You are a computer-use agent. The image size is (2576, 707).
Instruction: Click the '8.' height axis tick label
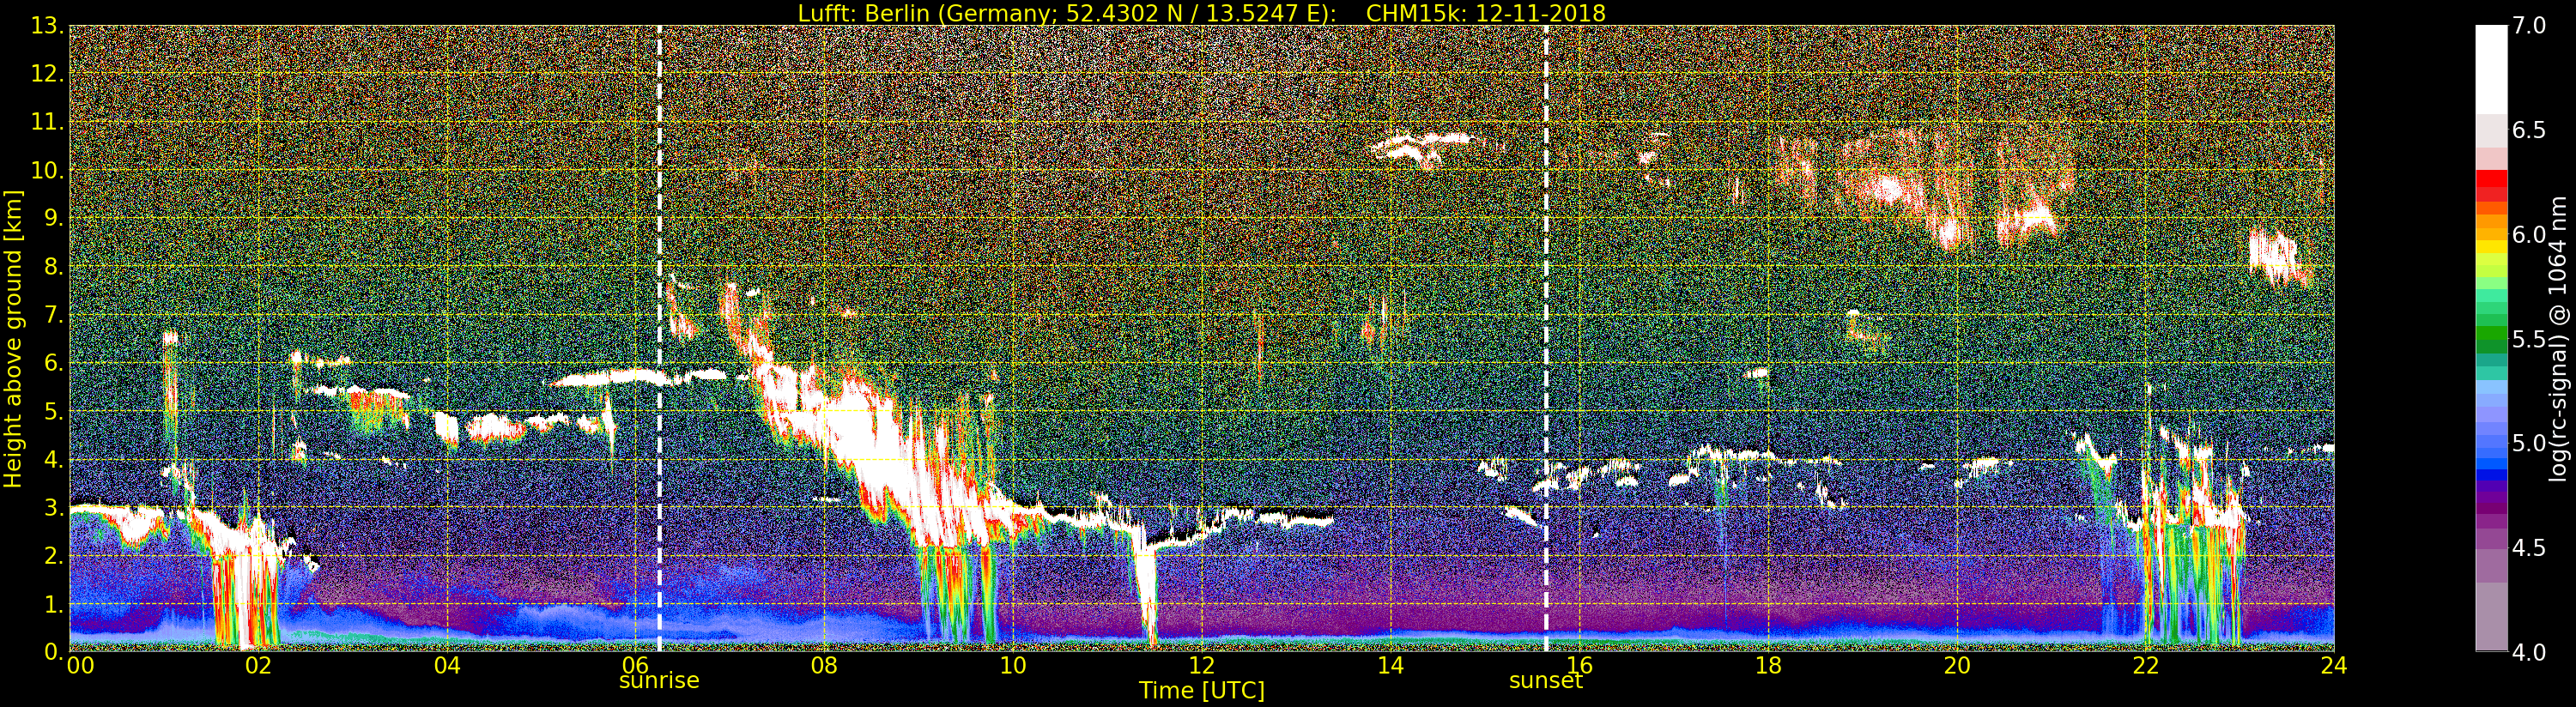point(54,267)
